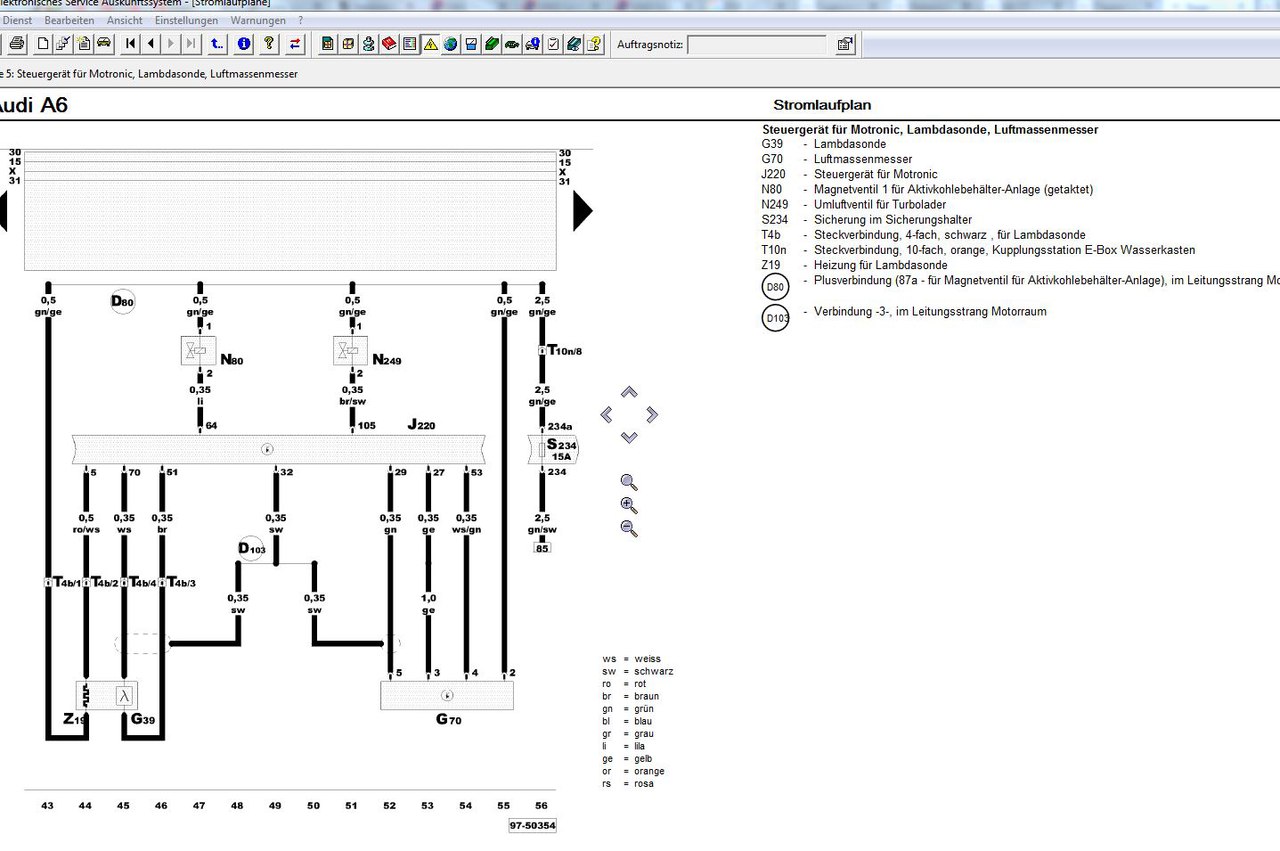Click the red book toolbar icon
The image size is (1280, 851).
click(x=389, y=44)
